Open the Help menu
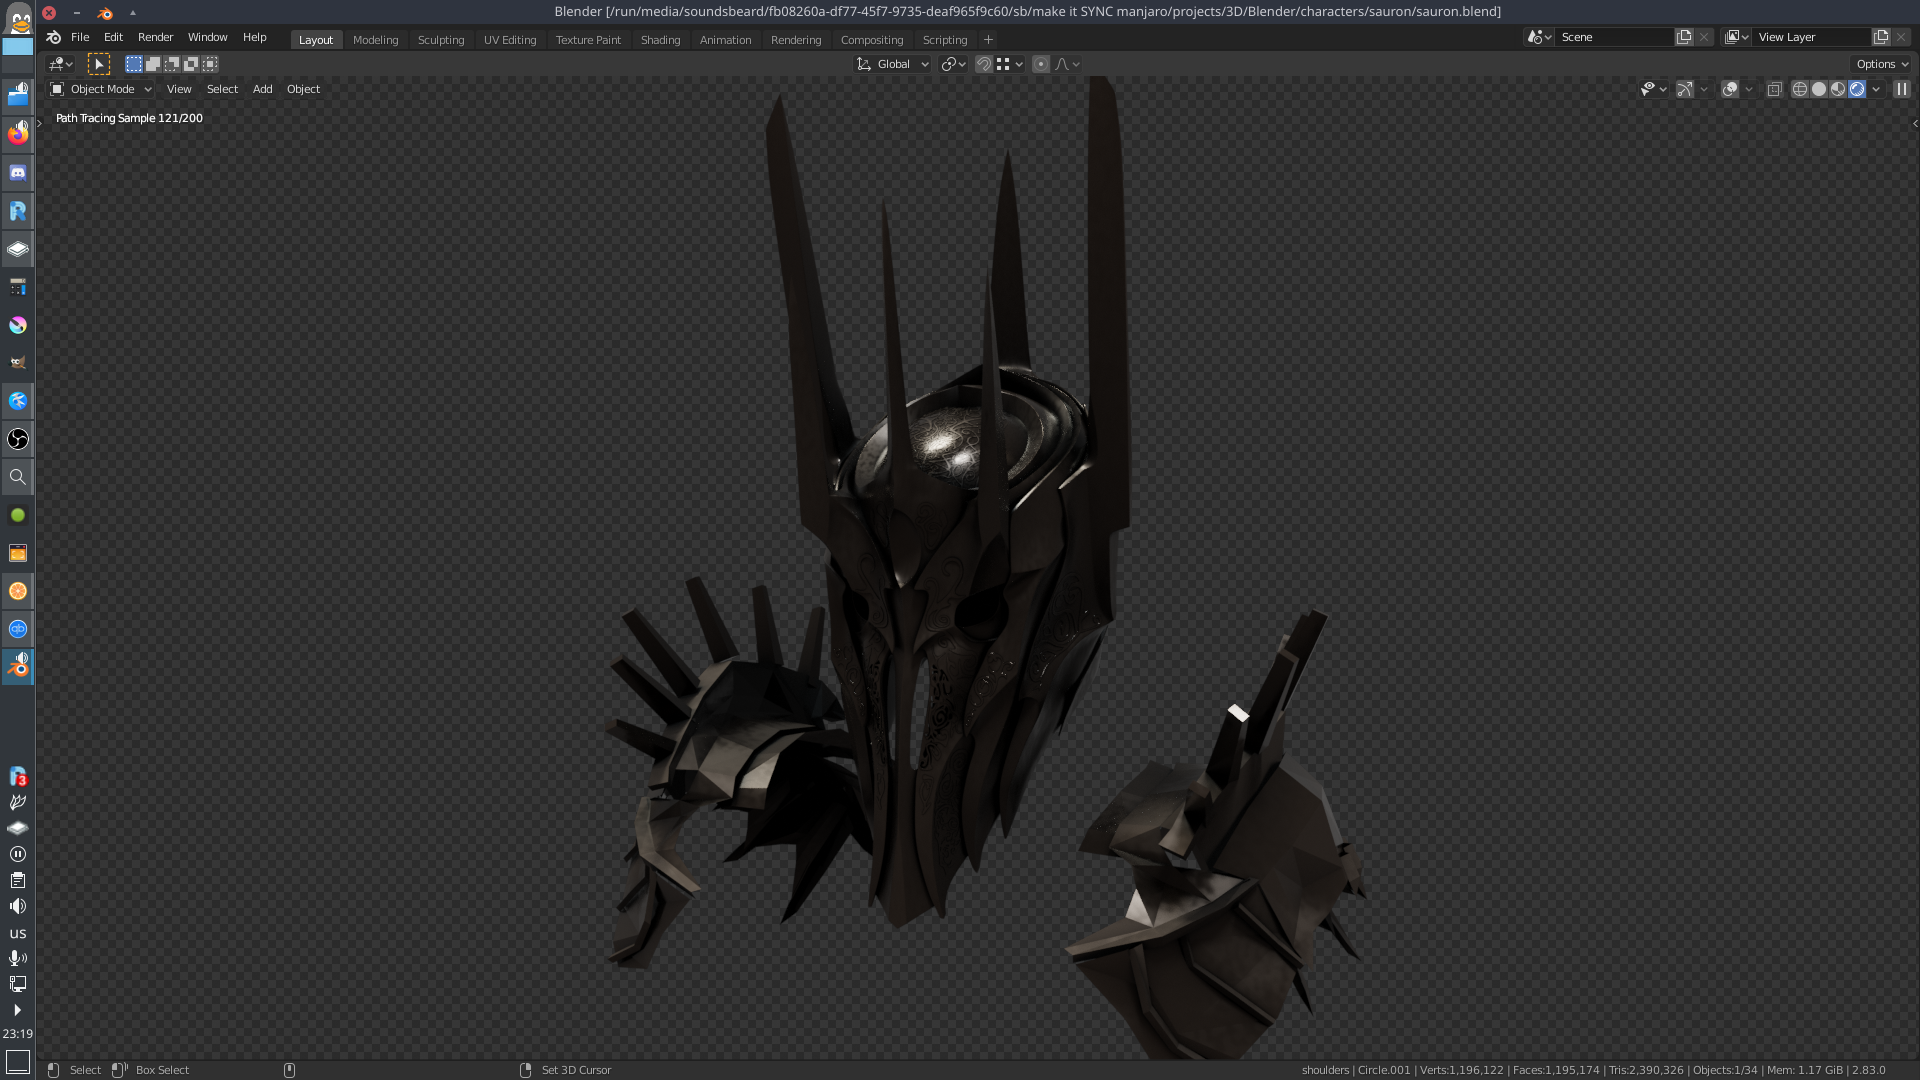This screenshot has width=1920, height=1080. [x=254, y=37]
